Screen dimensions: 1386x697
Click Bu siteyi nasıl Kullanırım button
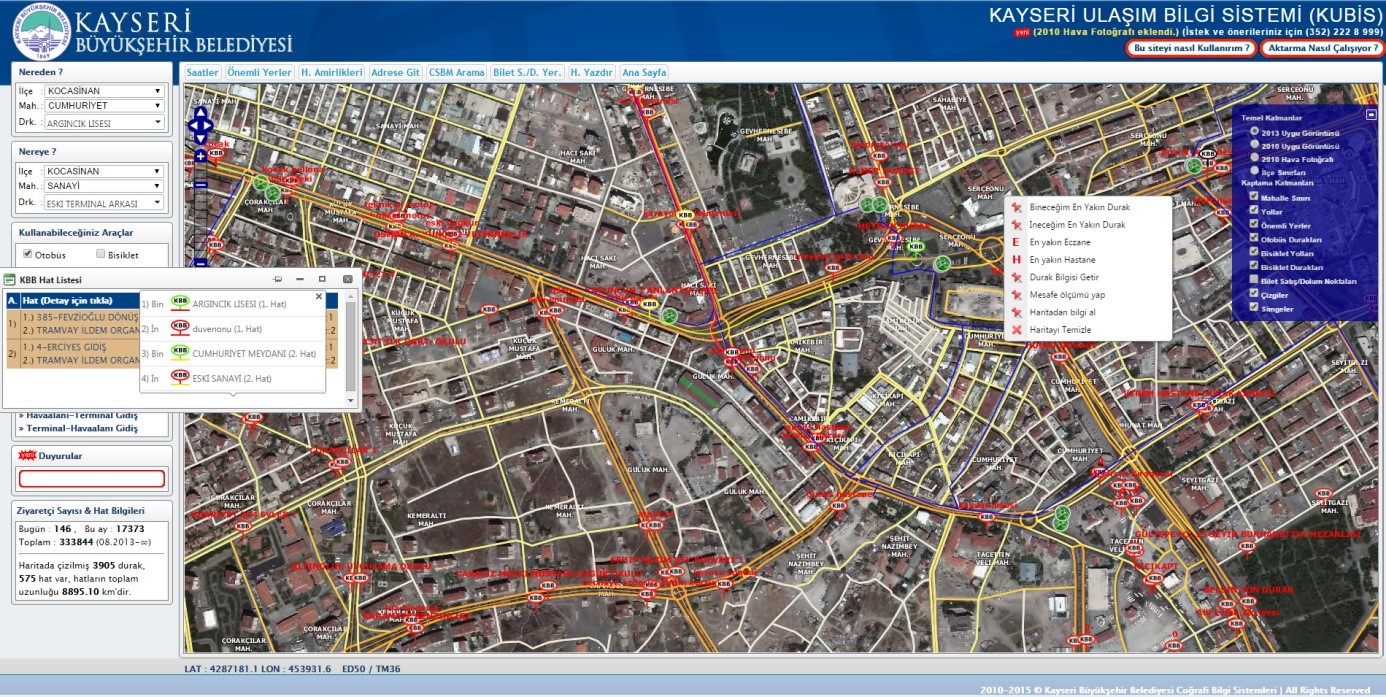pos(1192,48)
